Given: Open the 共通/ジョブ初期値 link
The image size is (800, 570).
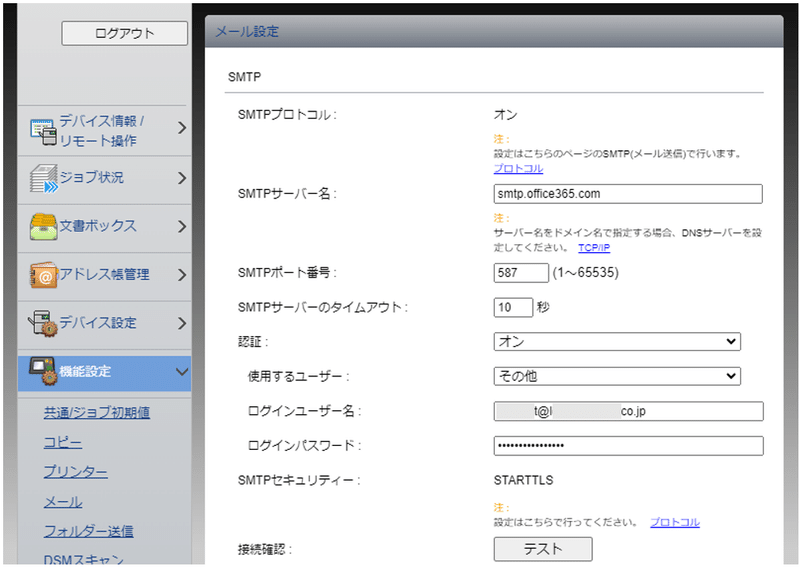Looking at the screenshot, I should [x=97, y=412].
